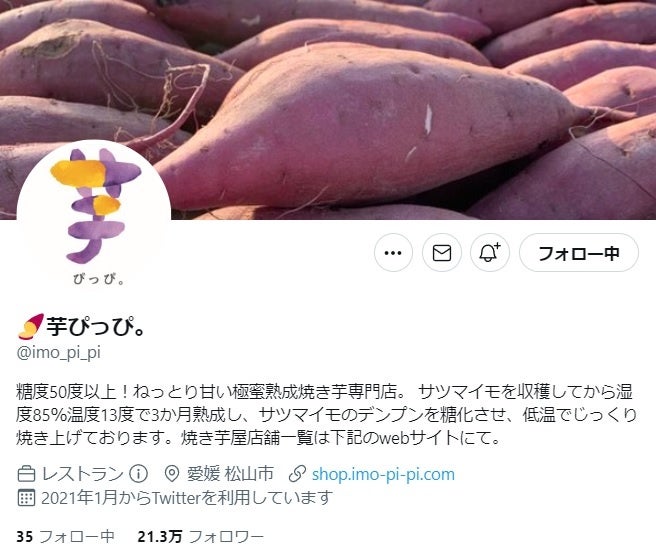The width and height of the screenshot is (656, 553).
Task: Click the 愛媛 松山市 location text
Action: coord(230,474)
